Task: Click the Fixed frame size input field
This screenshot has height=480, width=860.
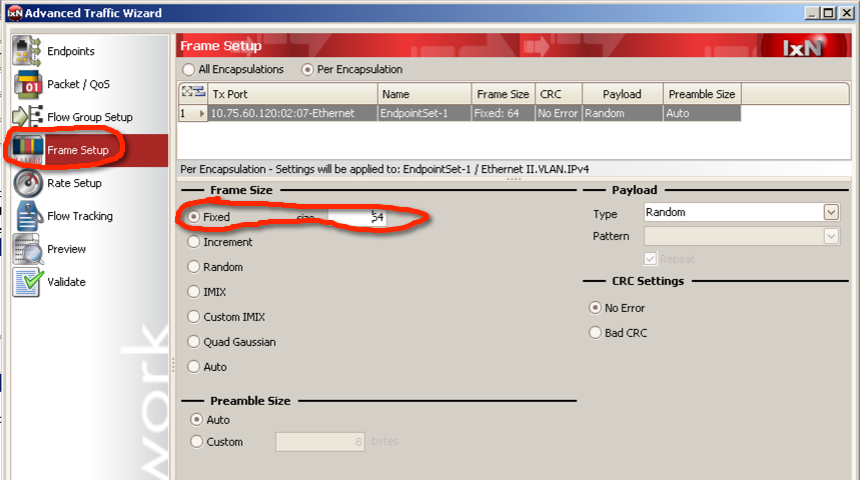Action: [x=357, y=217]
